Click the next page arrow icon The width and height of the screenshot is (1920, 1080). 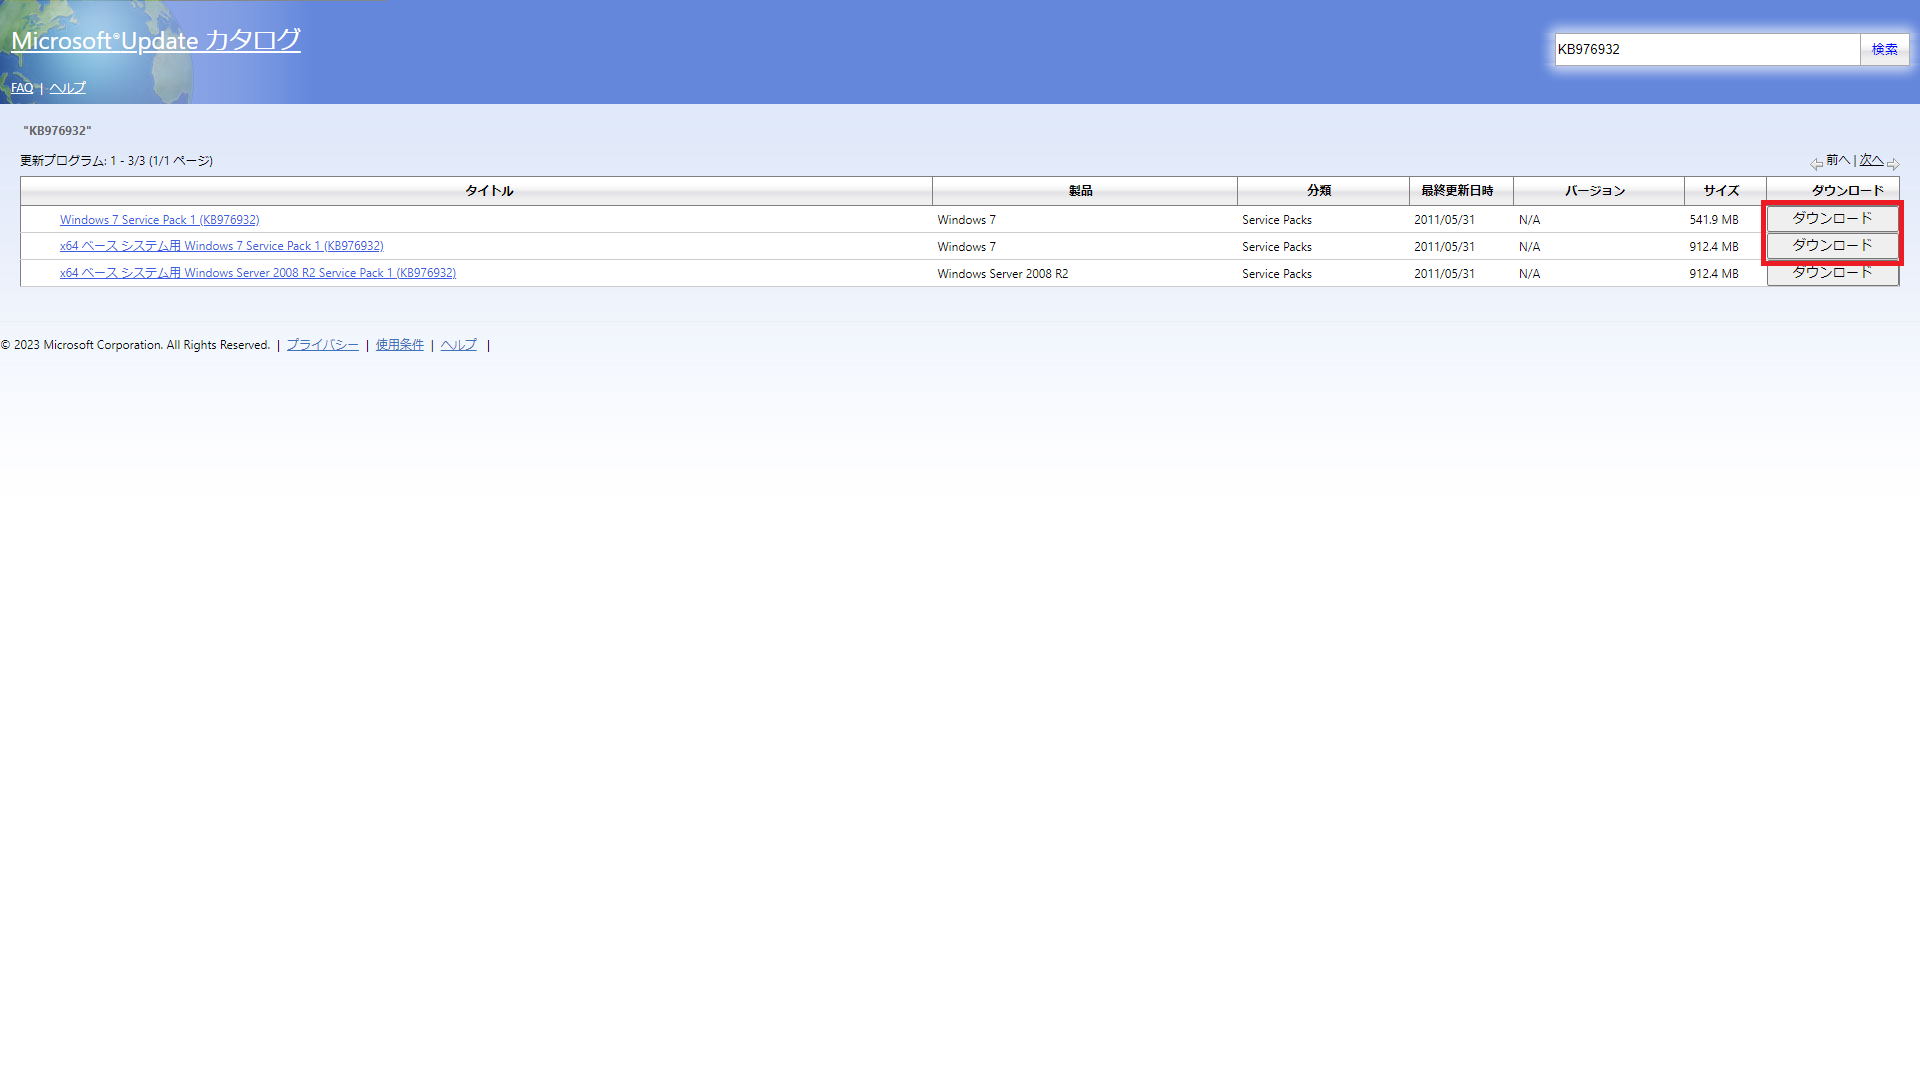pyautogui.click(x=1892, y=163)
